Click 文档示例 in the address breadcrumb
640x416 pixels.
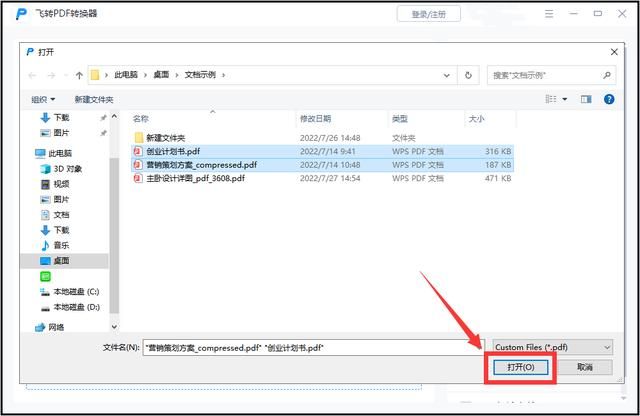coord(200,75)
